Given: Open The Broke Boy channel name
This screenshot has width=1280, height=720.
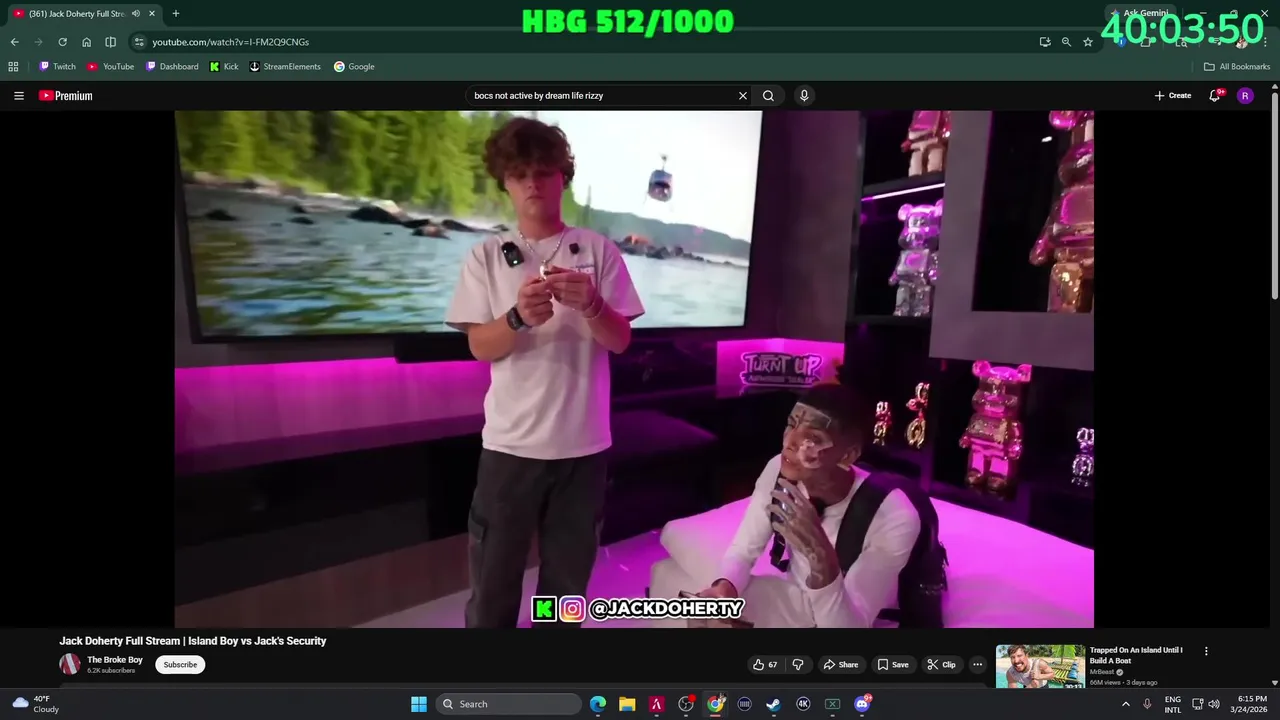Looking at the screenshot, I should [115, 660].
